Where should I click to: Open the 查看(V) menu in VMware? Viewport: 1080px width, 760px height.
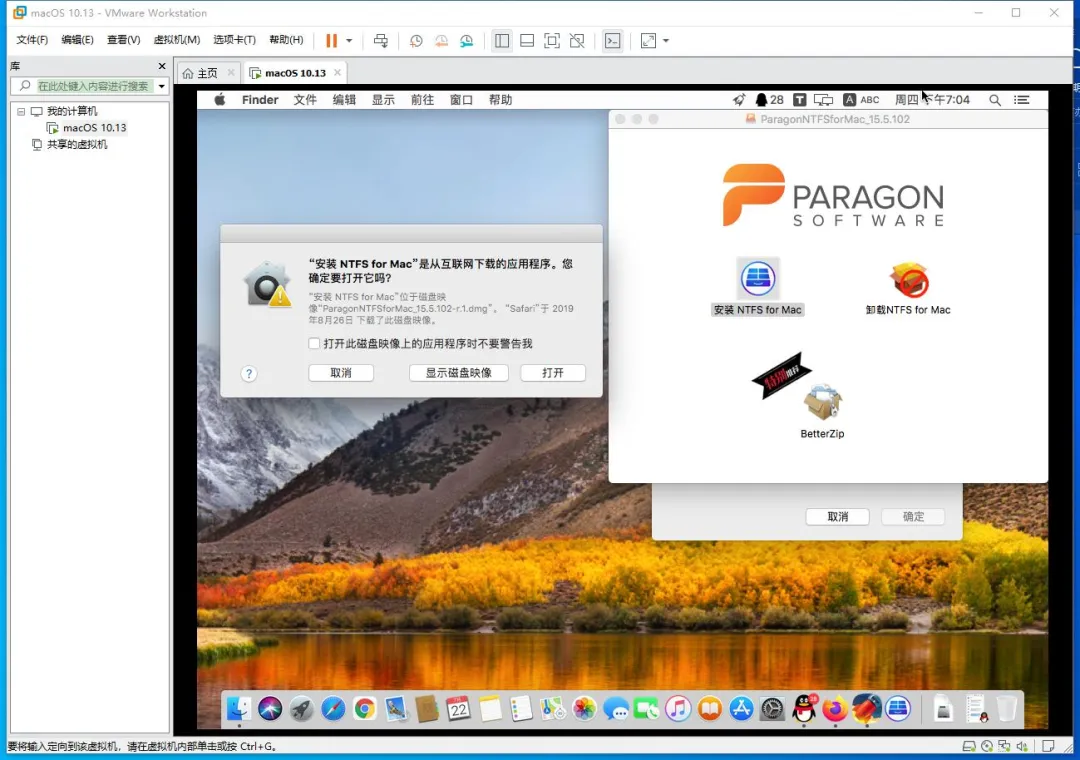tap(123, 40)
